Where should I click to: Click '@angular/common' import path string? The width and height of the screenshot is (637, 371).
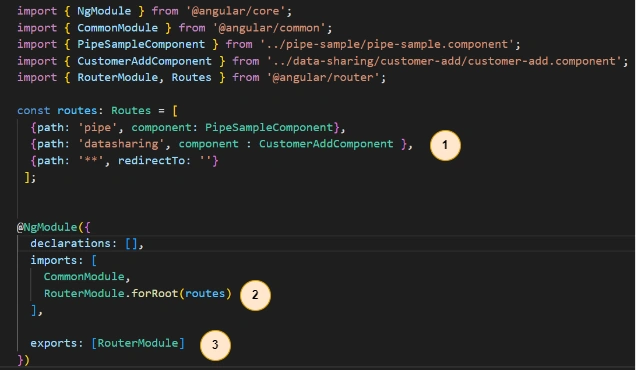tap(269, 28)
